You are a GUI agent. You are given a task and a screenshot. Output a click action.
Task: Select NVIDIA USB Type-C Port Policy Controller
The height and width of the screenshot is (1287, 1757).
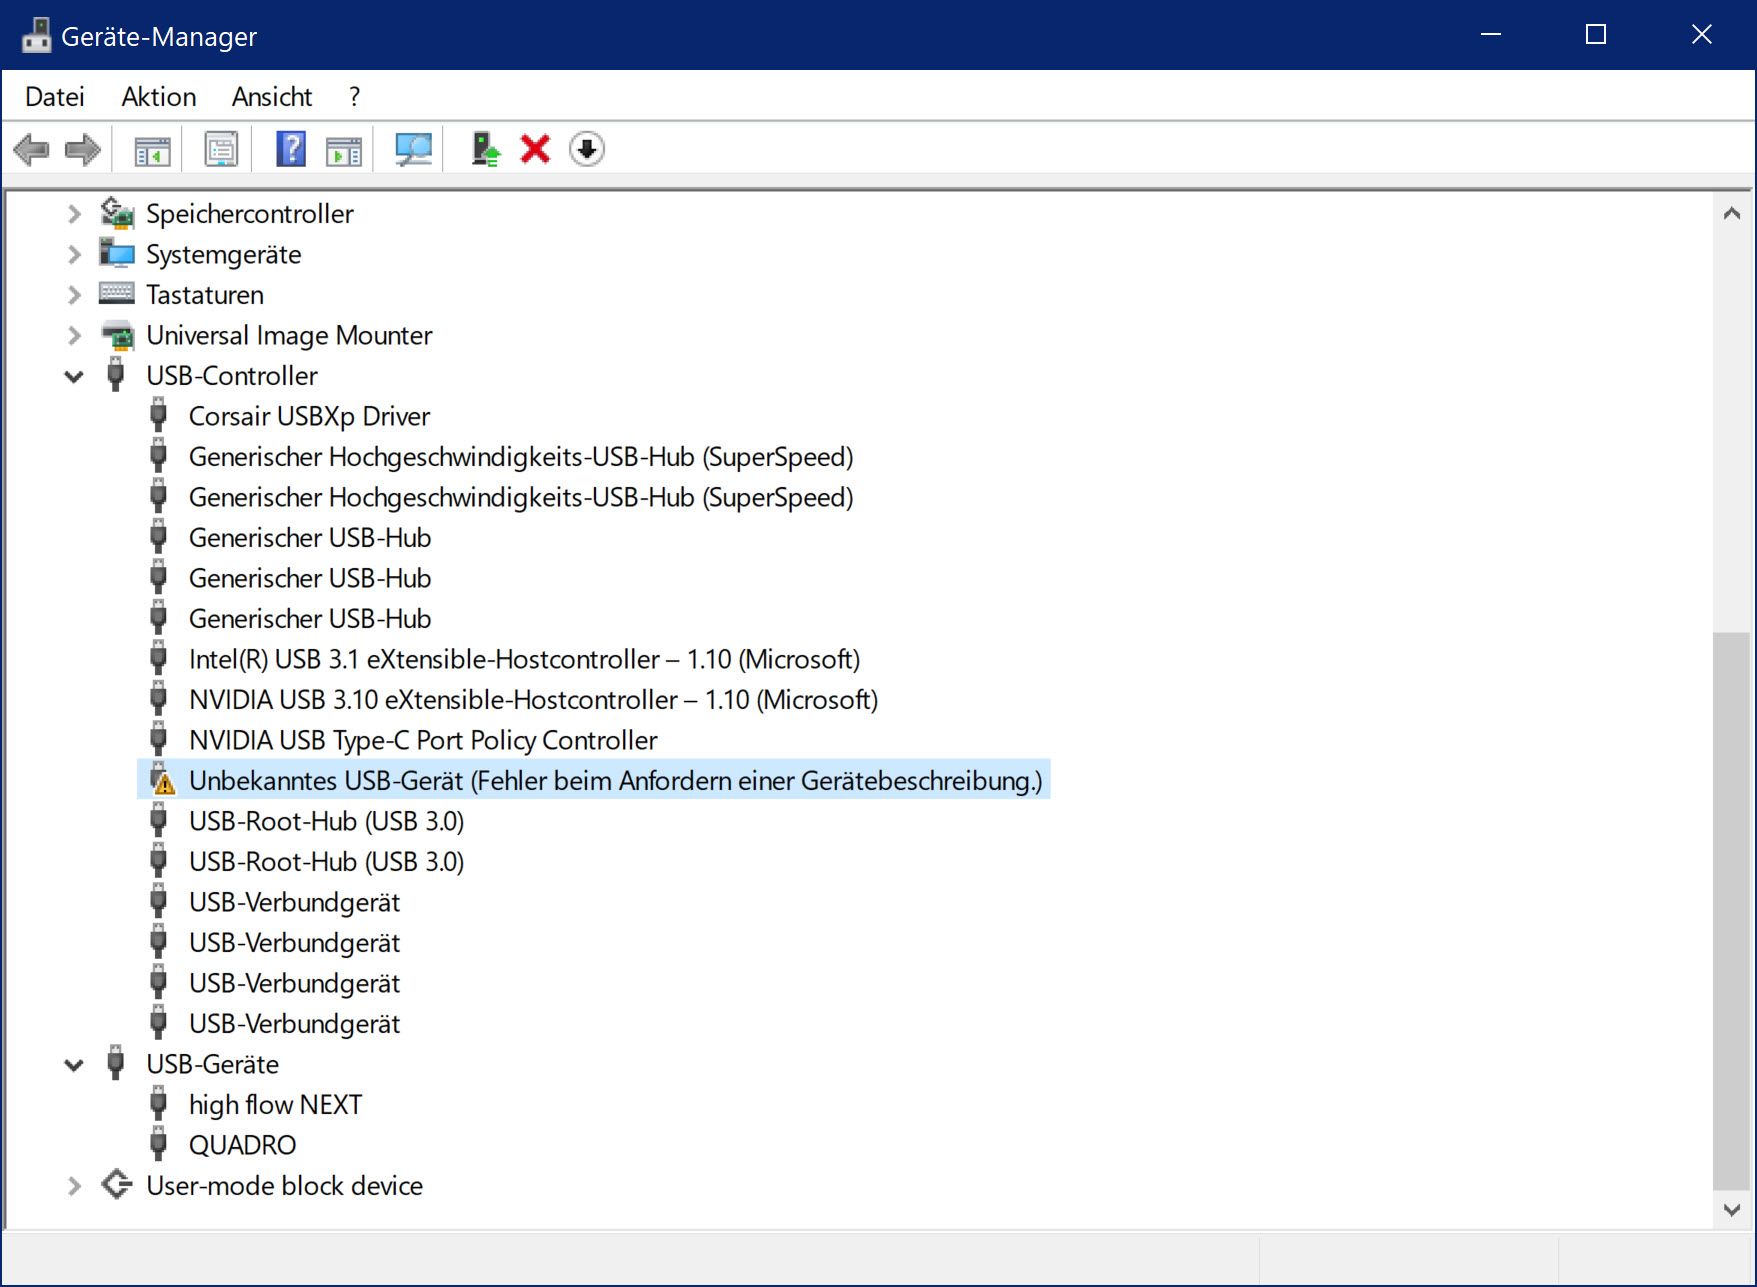pyautogui.click(x=422, y=740)
